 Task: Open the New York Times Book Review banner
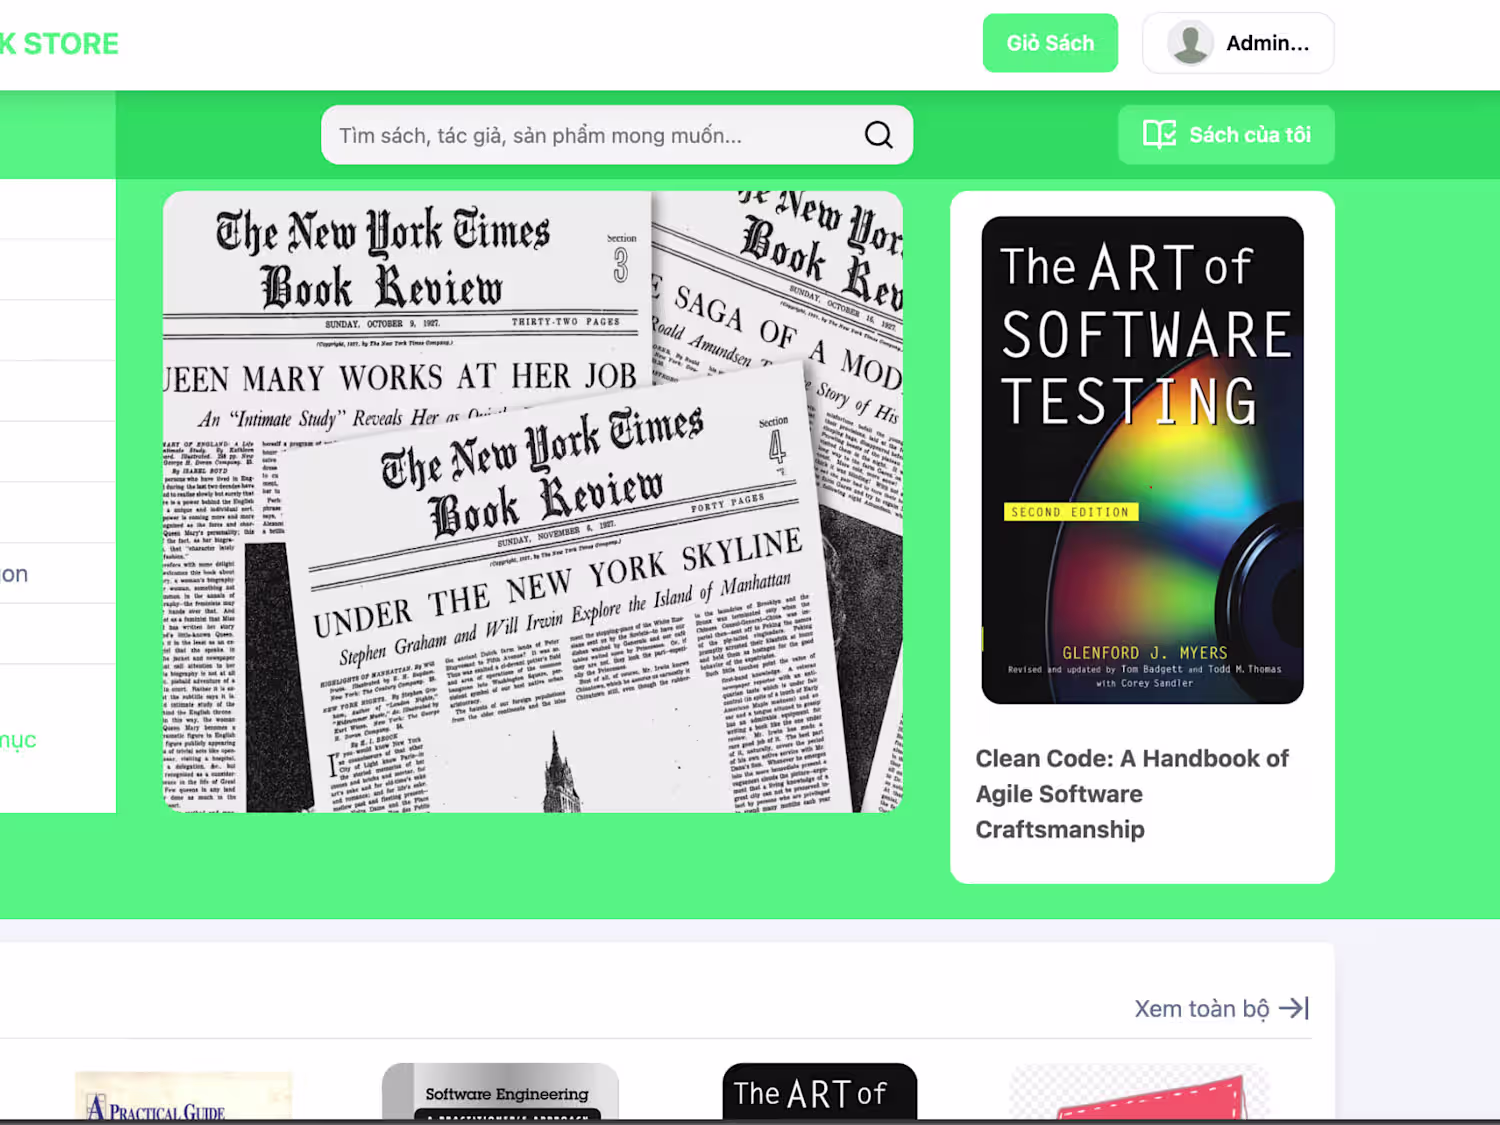tap(533, 502)
